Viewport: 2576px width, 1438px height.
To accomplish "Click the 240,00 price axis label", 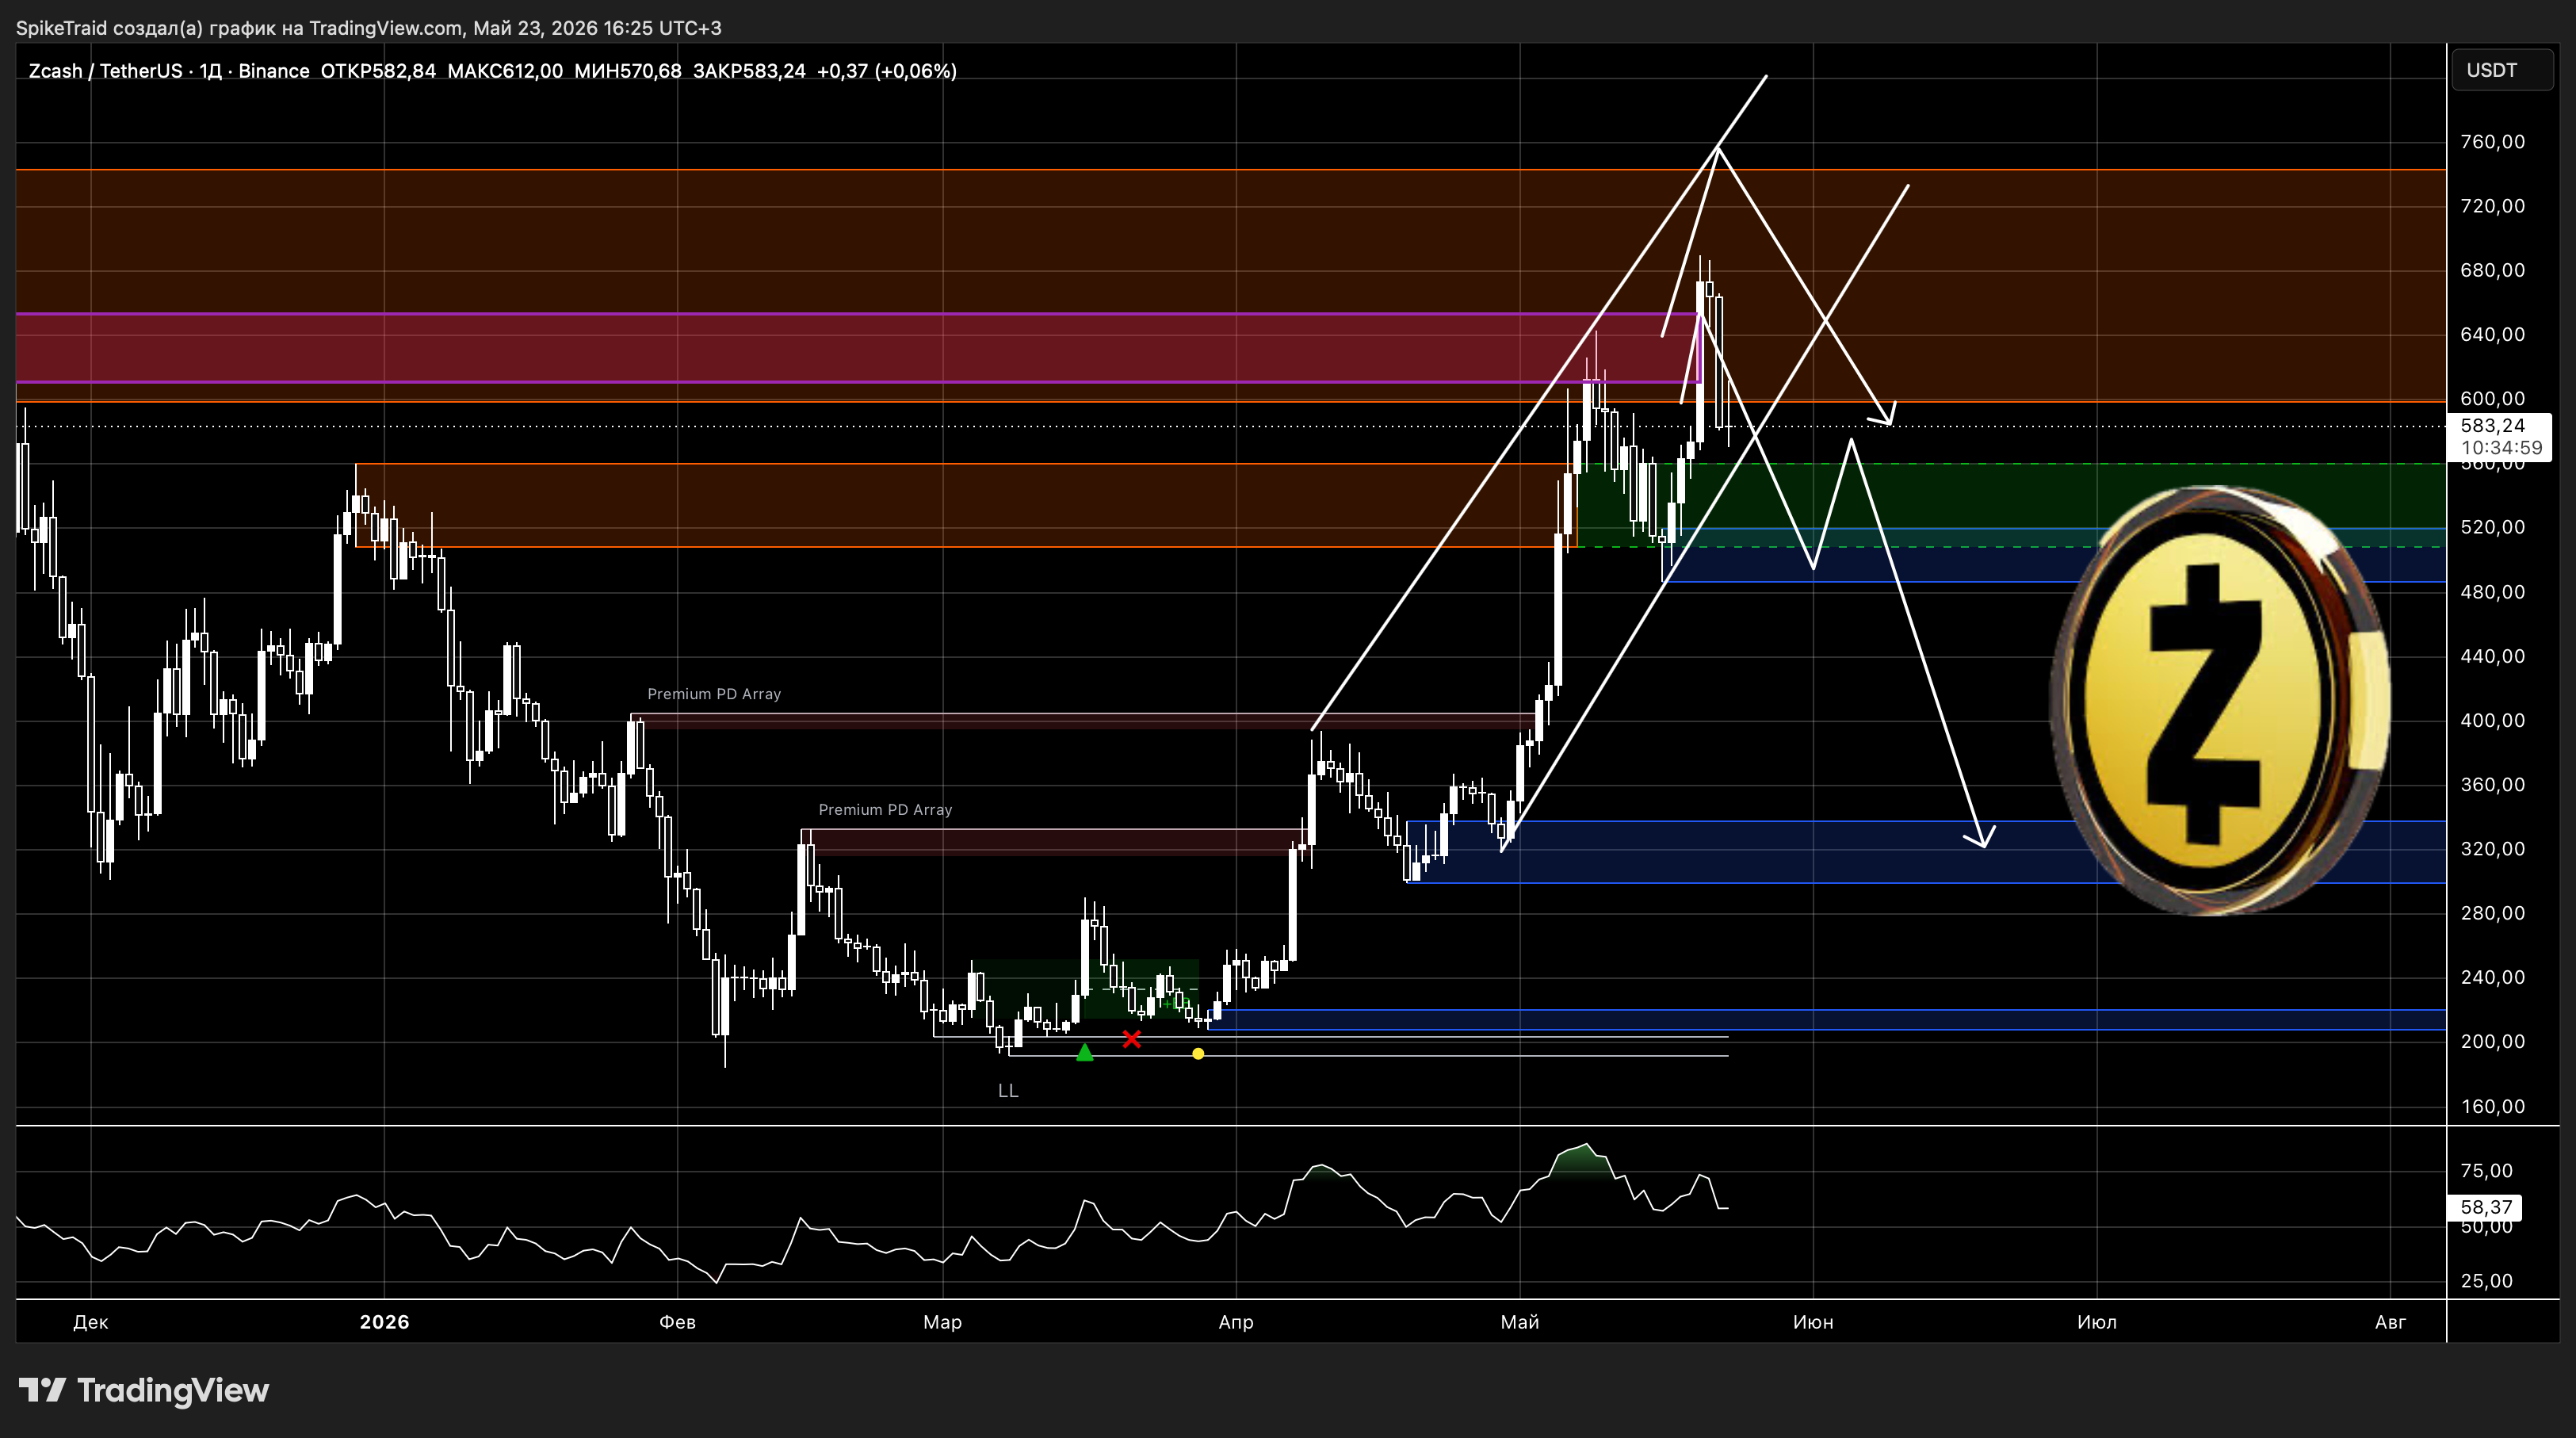I will 2492,977.
